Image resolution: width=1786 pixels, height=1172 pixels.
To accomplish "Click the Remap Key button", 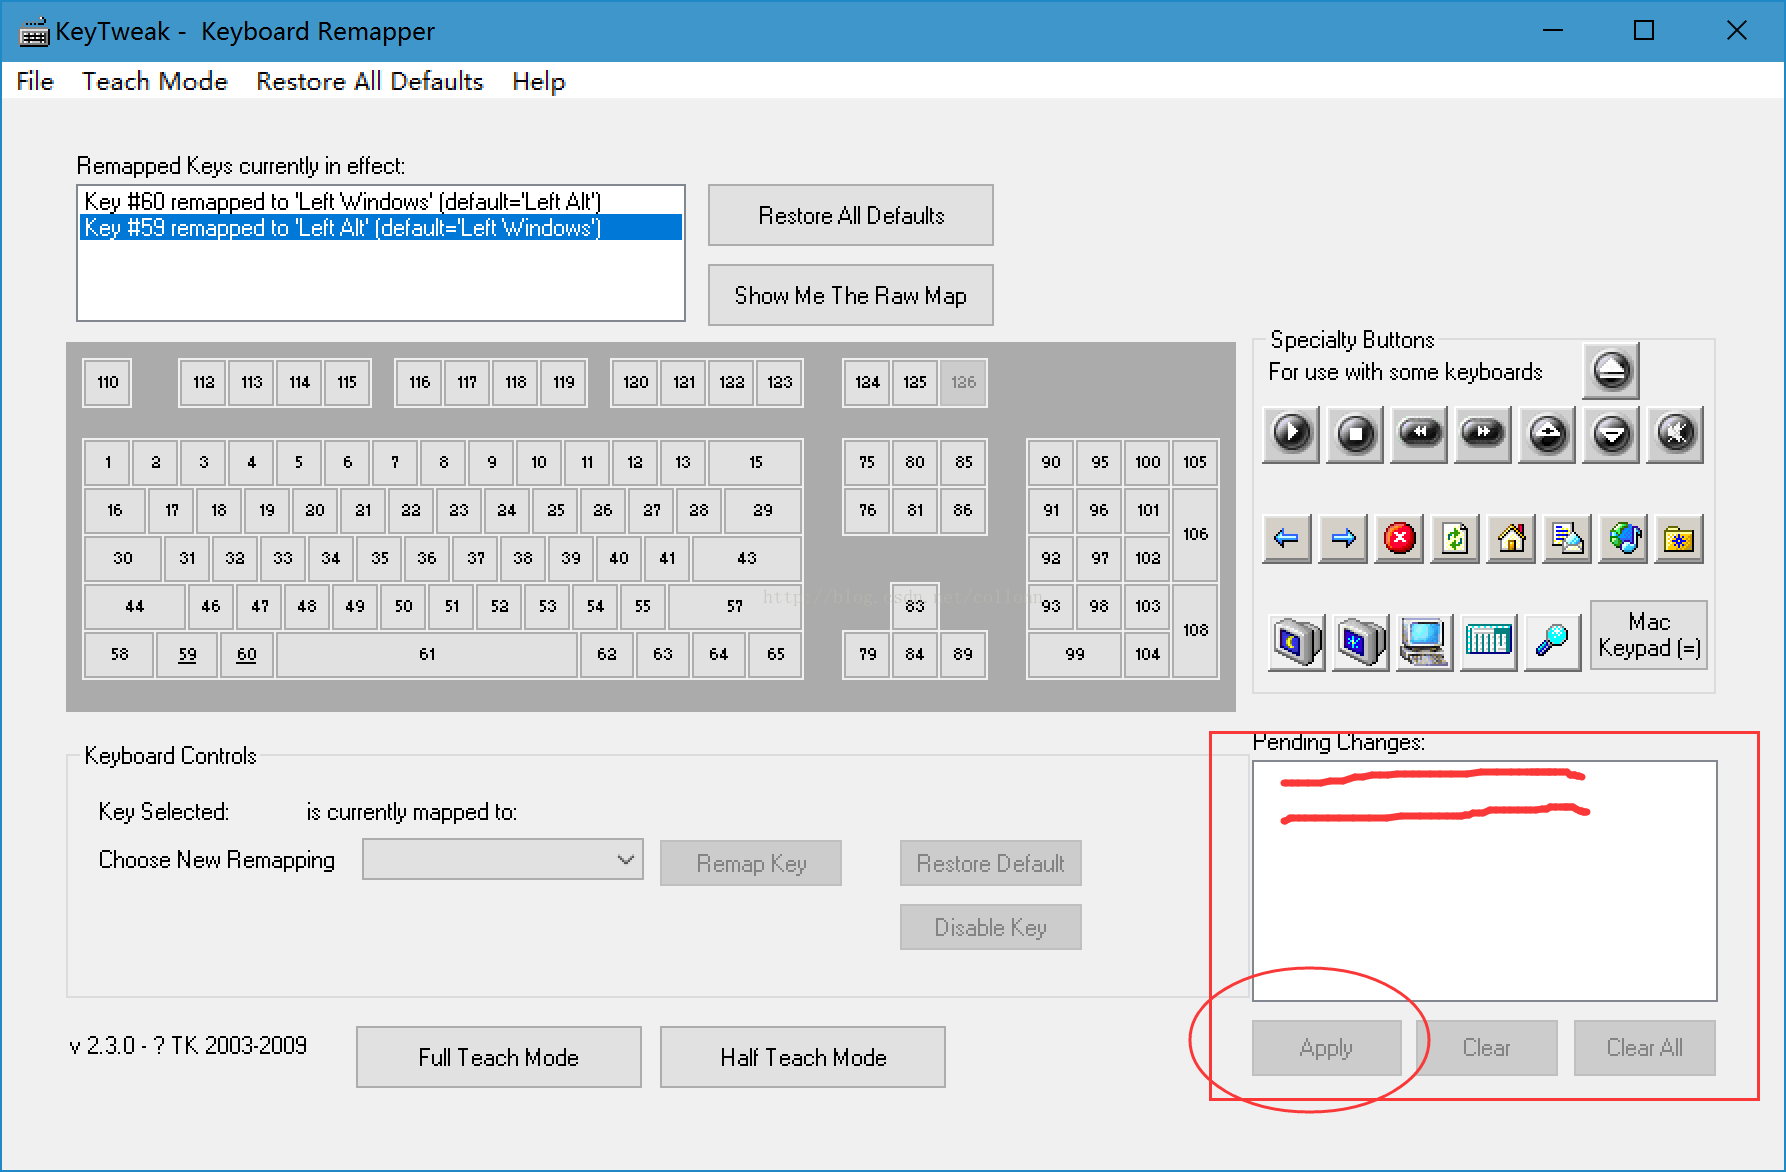I will [x=751, y=863].
